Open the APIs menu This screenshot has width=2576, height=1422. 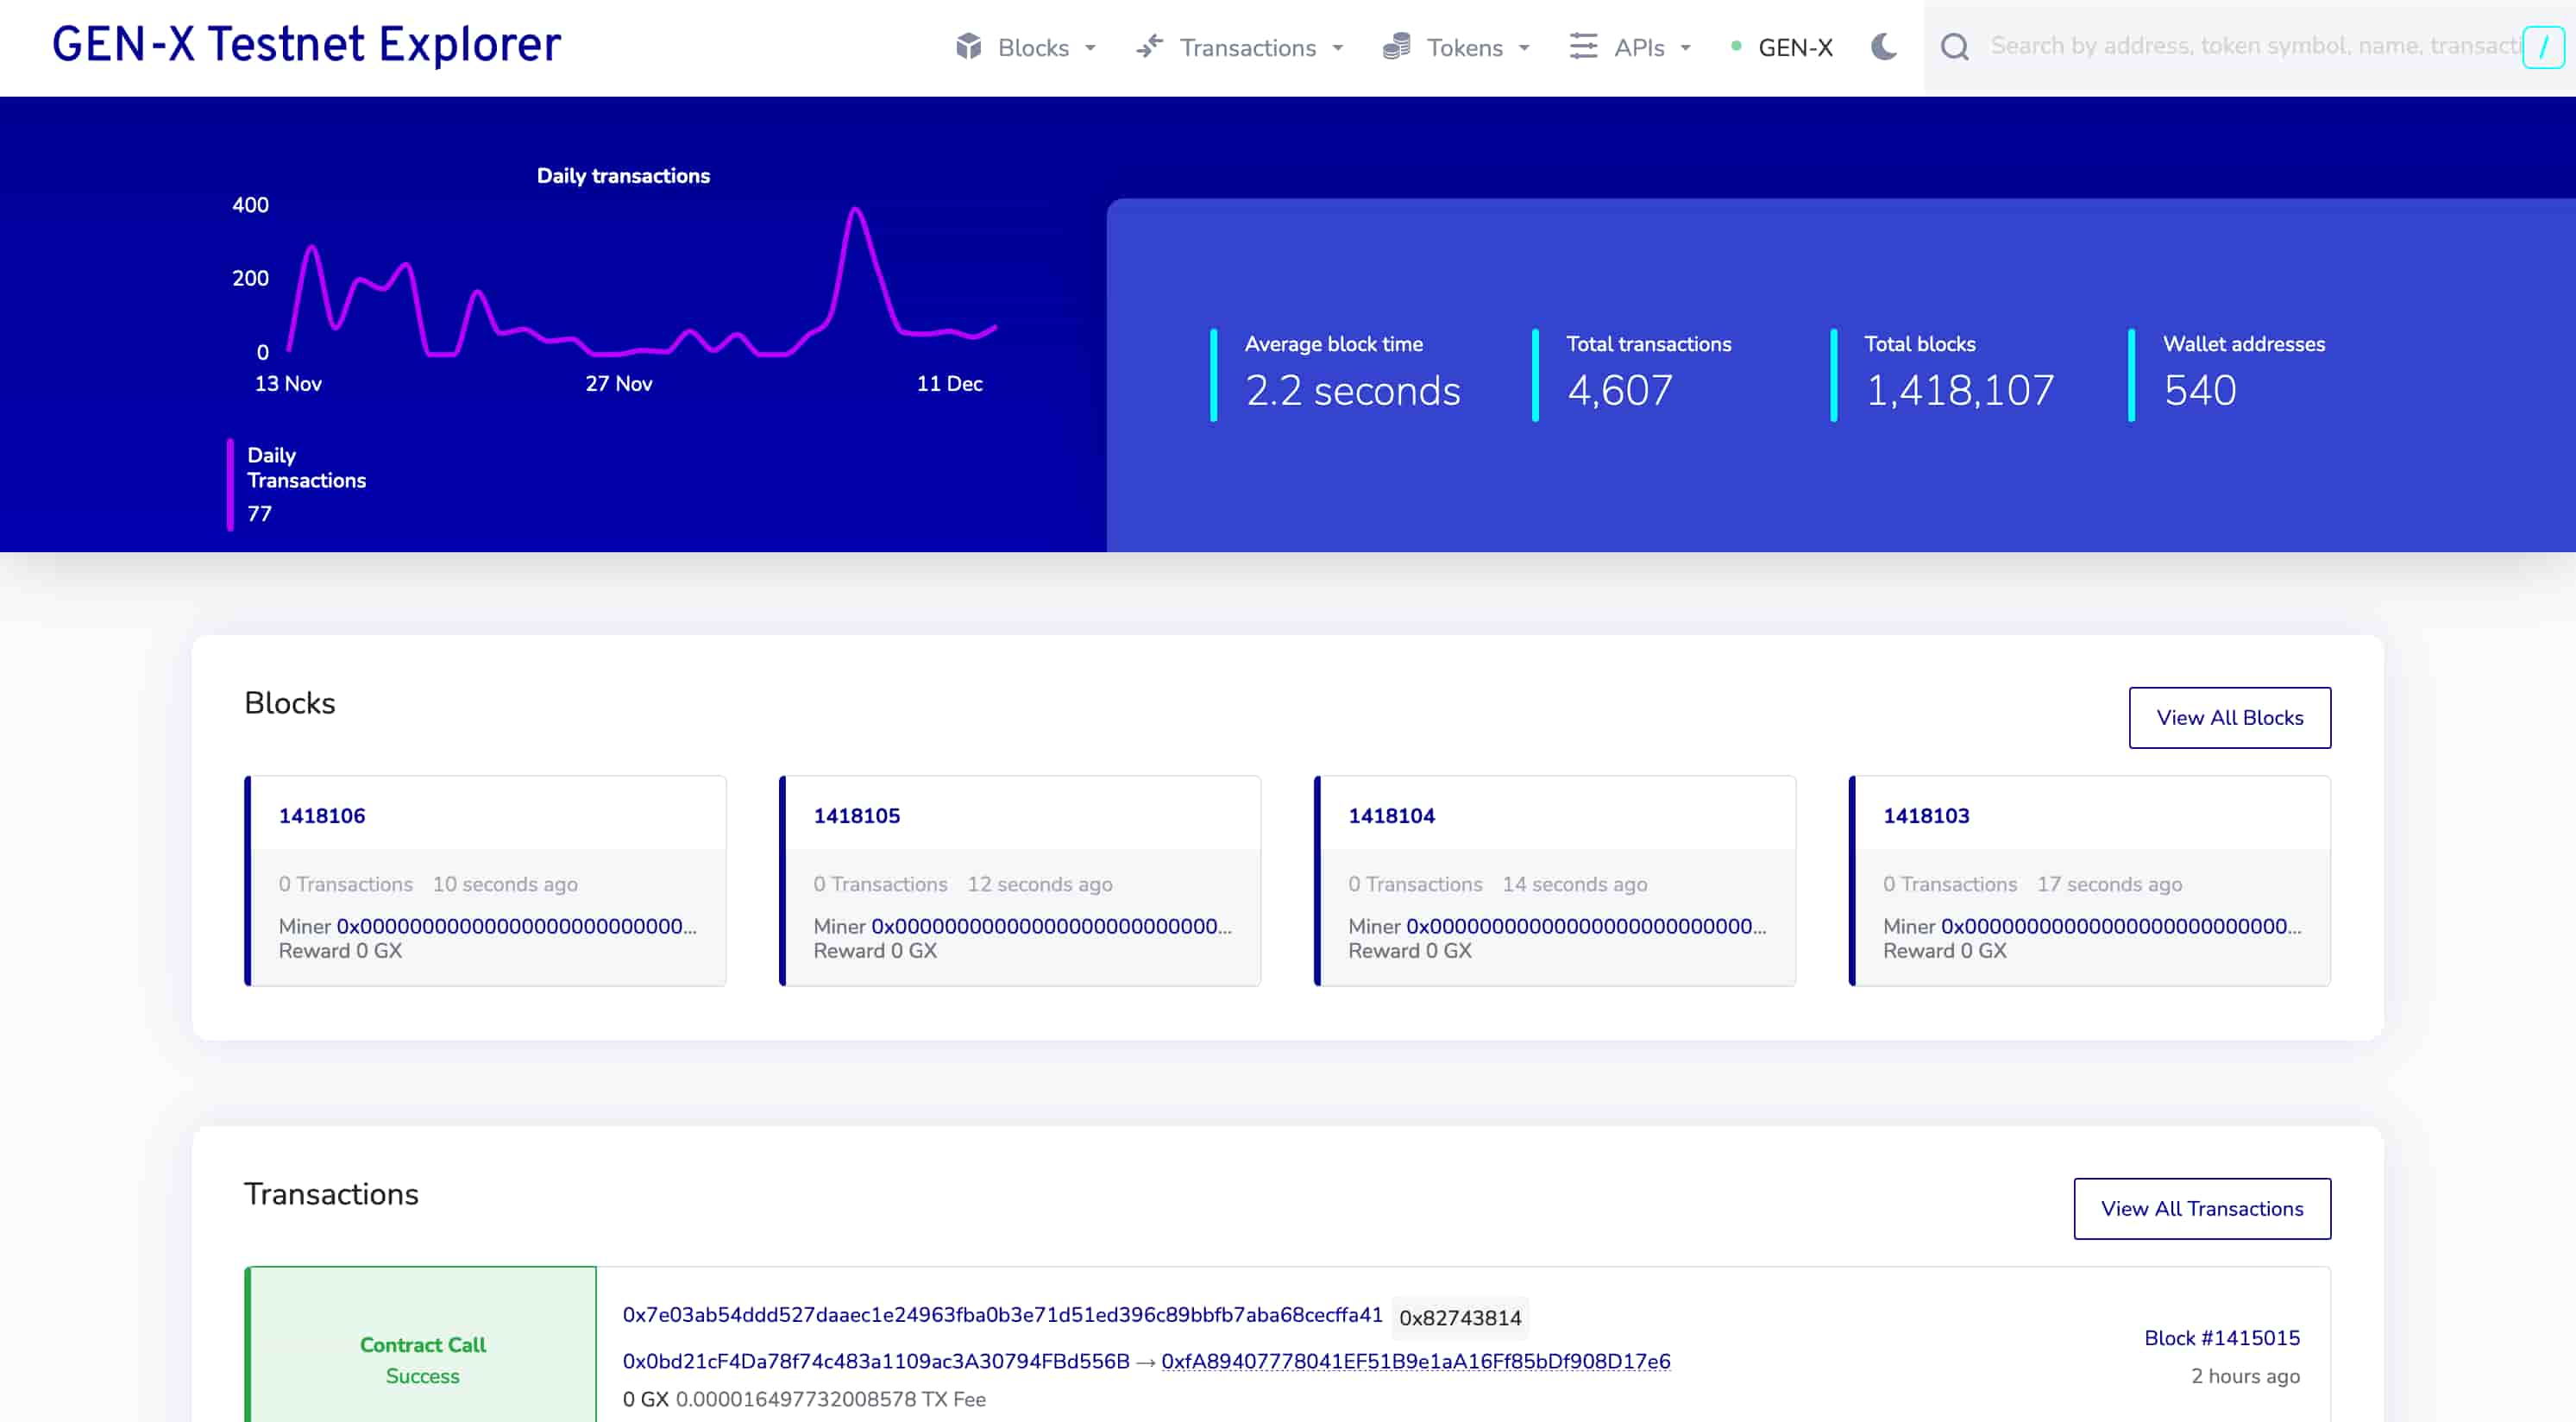coord(1631,47)
